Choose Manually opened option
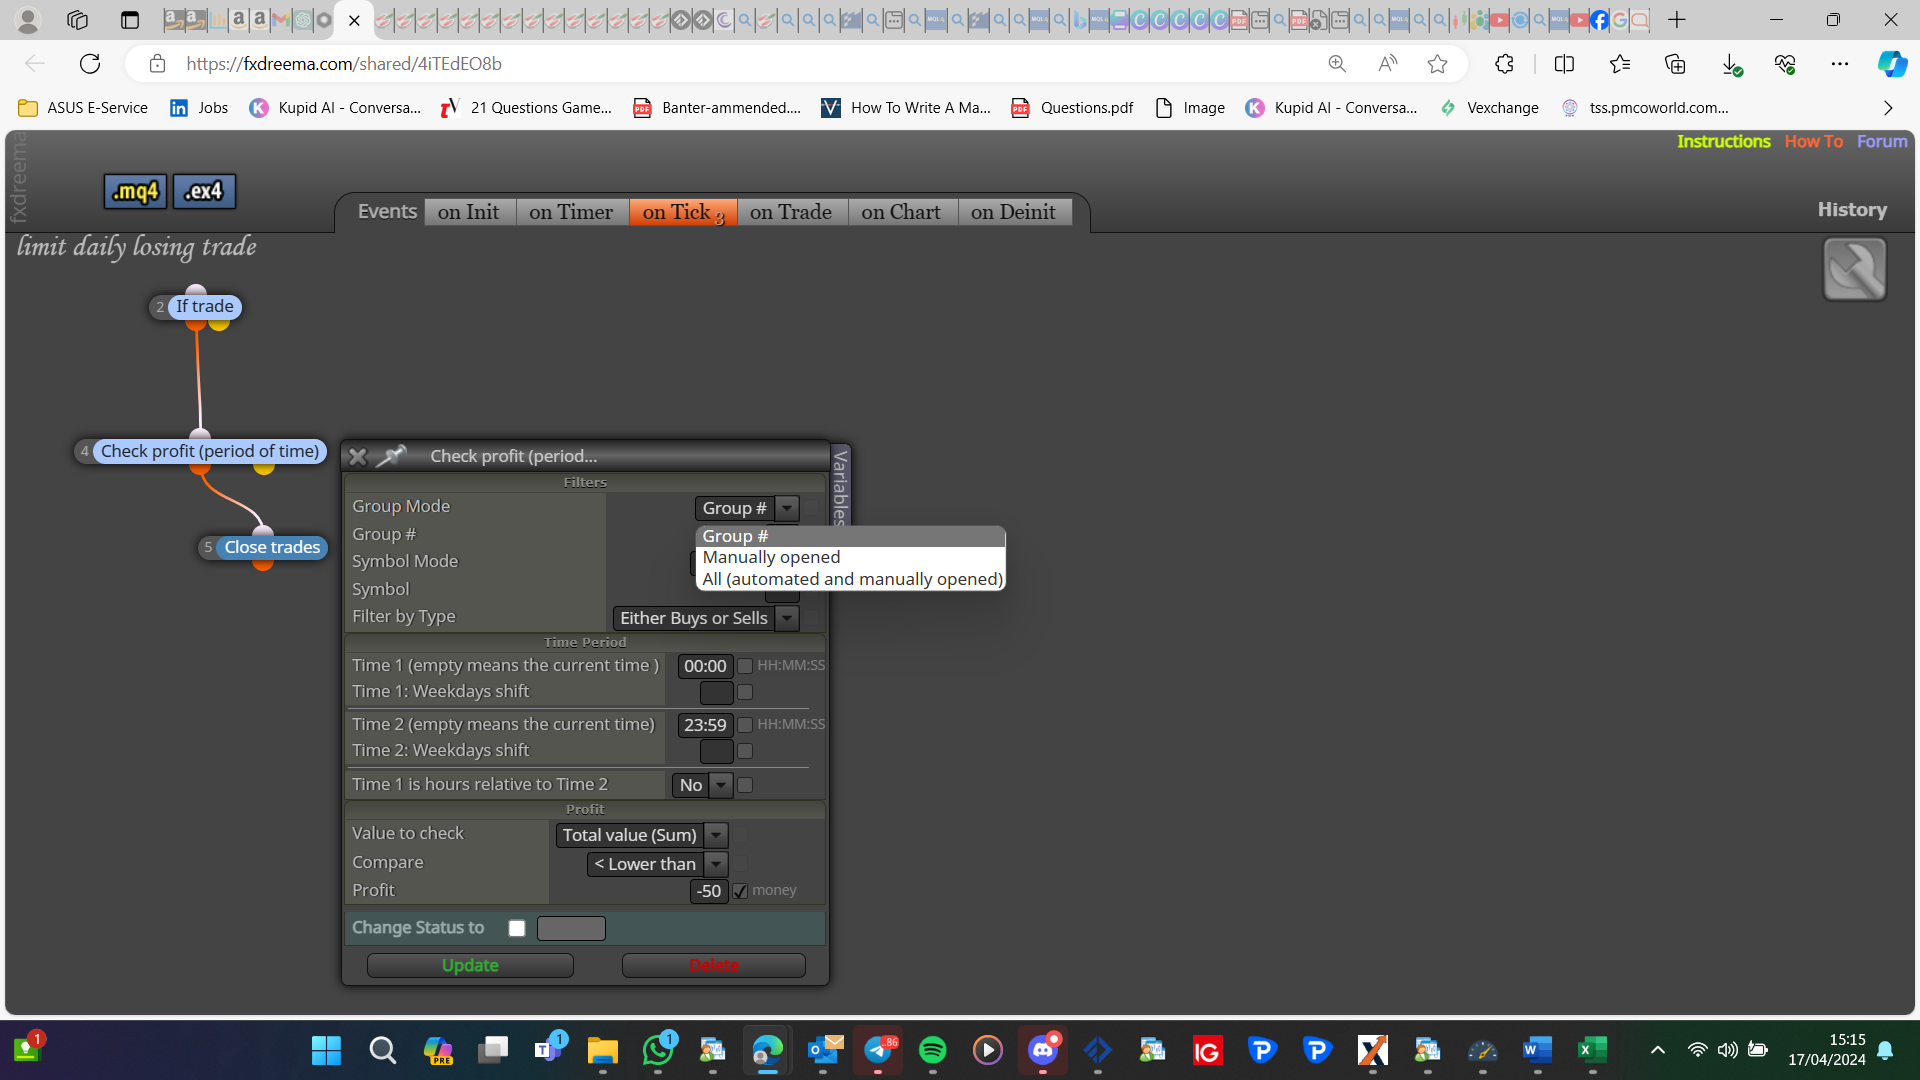 coord(850,557)
